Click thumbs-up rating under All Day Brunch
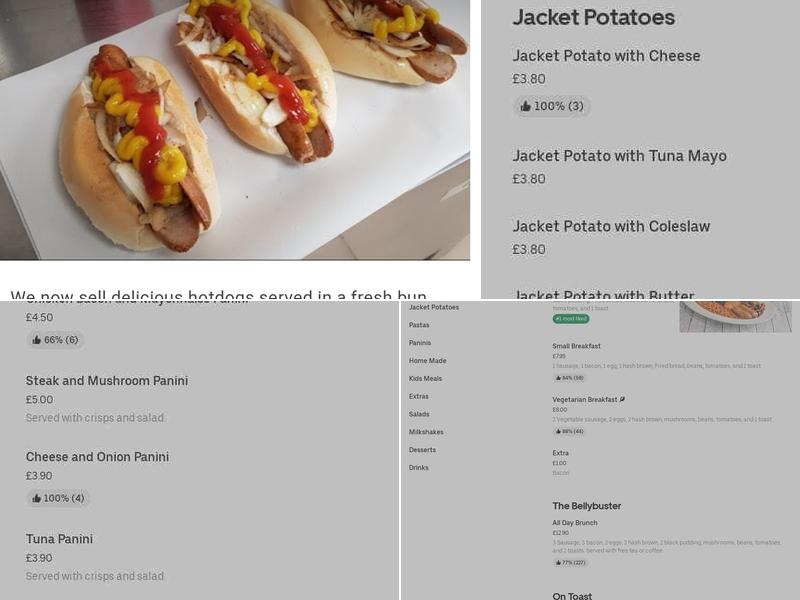The height and width of the screenshot is (600, 800). [x=570, y=563]
